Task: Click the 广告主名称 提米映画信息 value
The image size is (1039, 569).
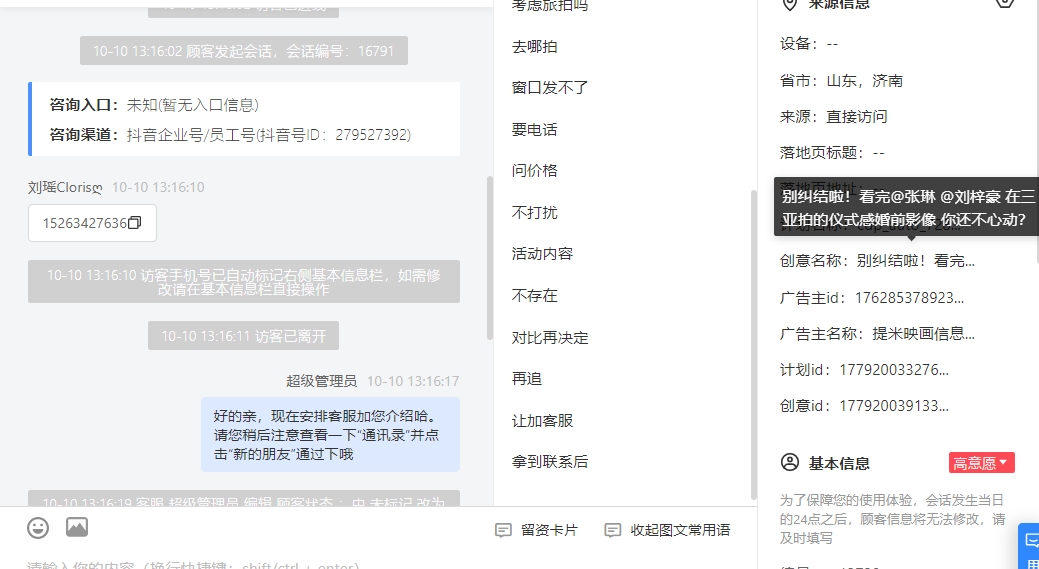Action: tap(923, 334)
